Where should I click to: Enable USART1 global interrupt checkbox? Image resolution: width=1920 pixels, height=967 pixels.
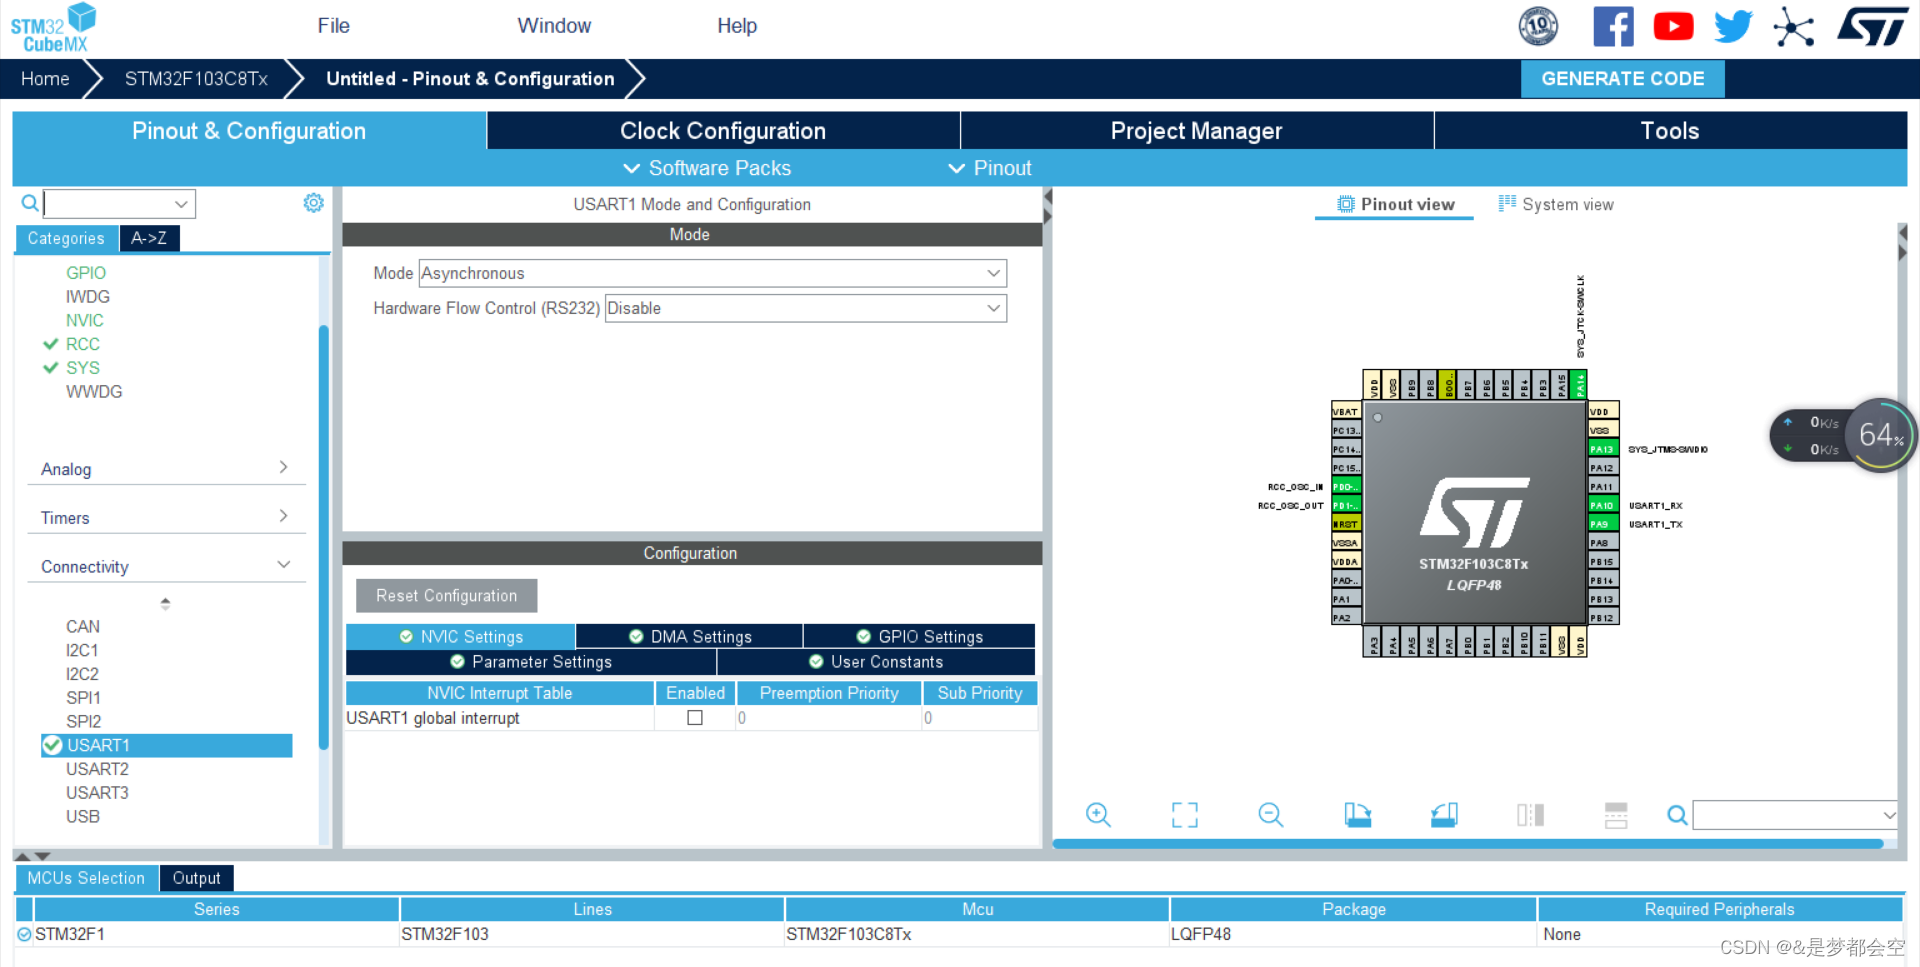[x=695, y=718]
